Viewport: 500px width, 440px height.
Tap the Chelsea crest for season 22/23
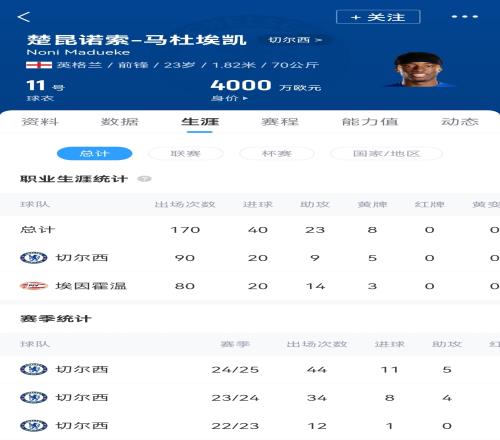34,425
